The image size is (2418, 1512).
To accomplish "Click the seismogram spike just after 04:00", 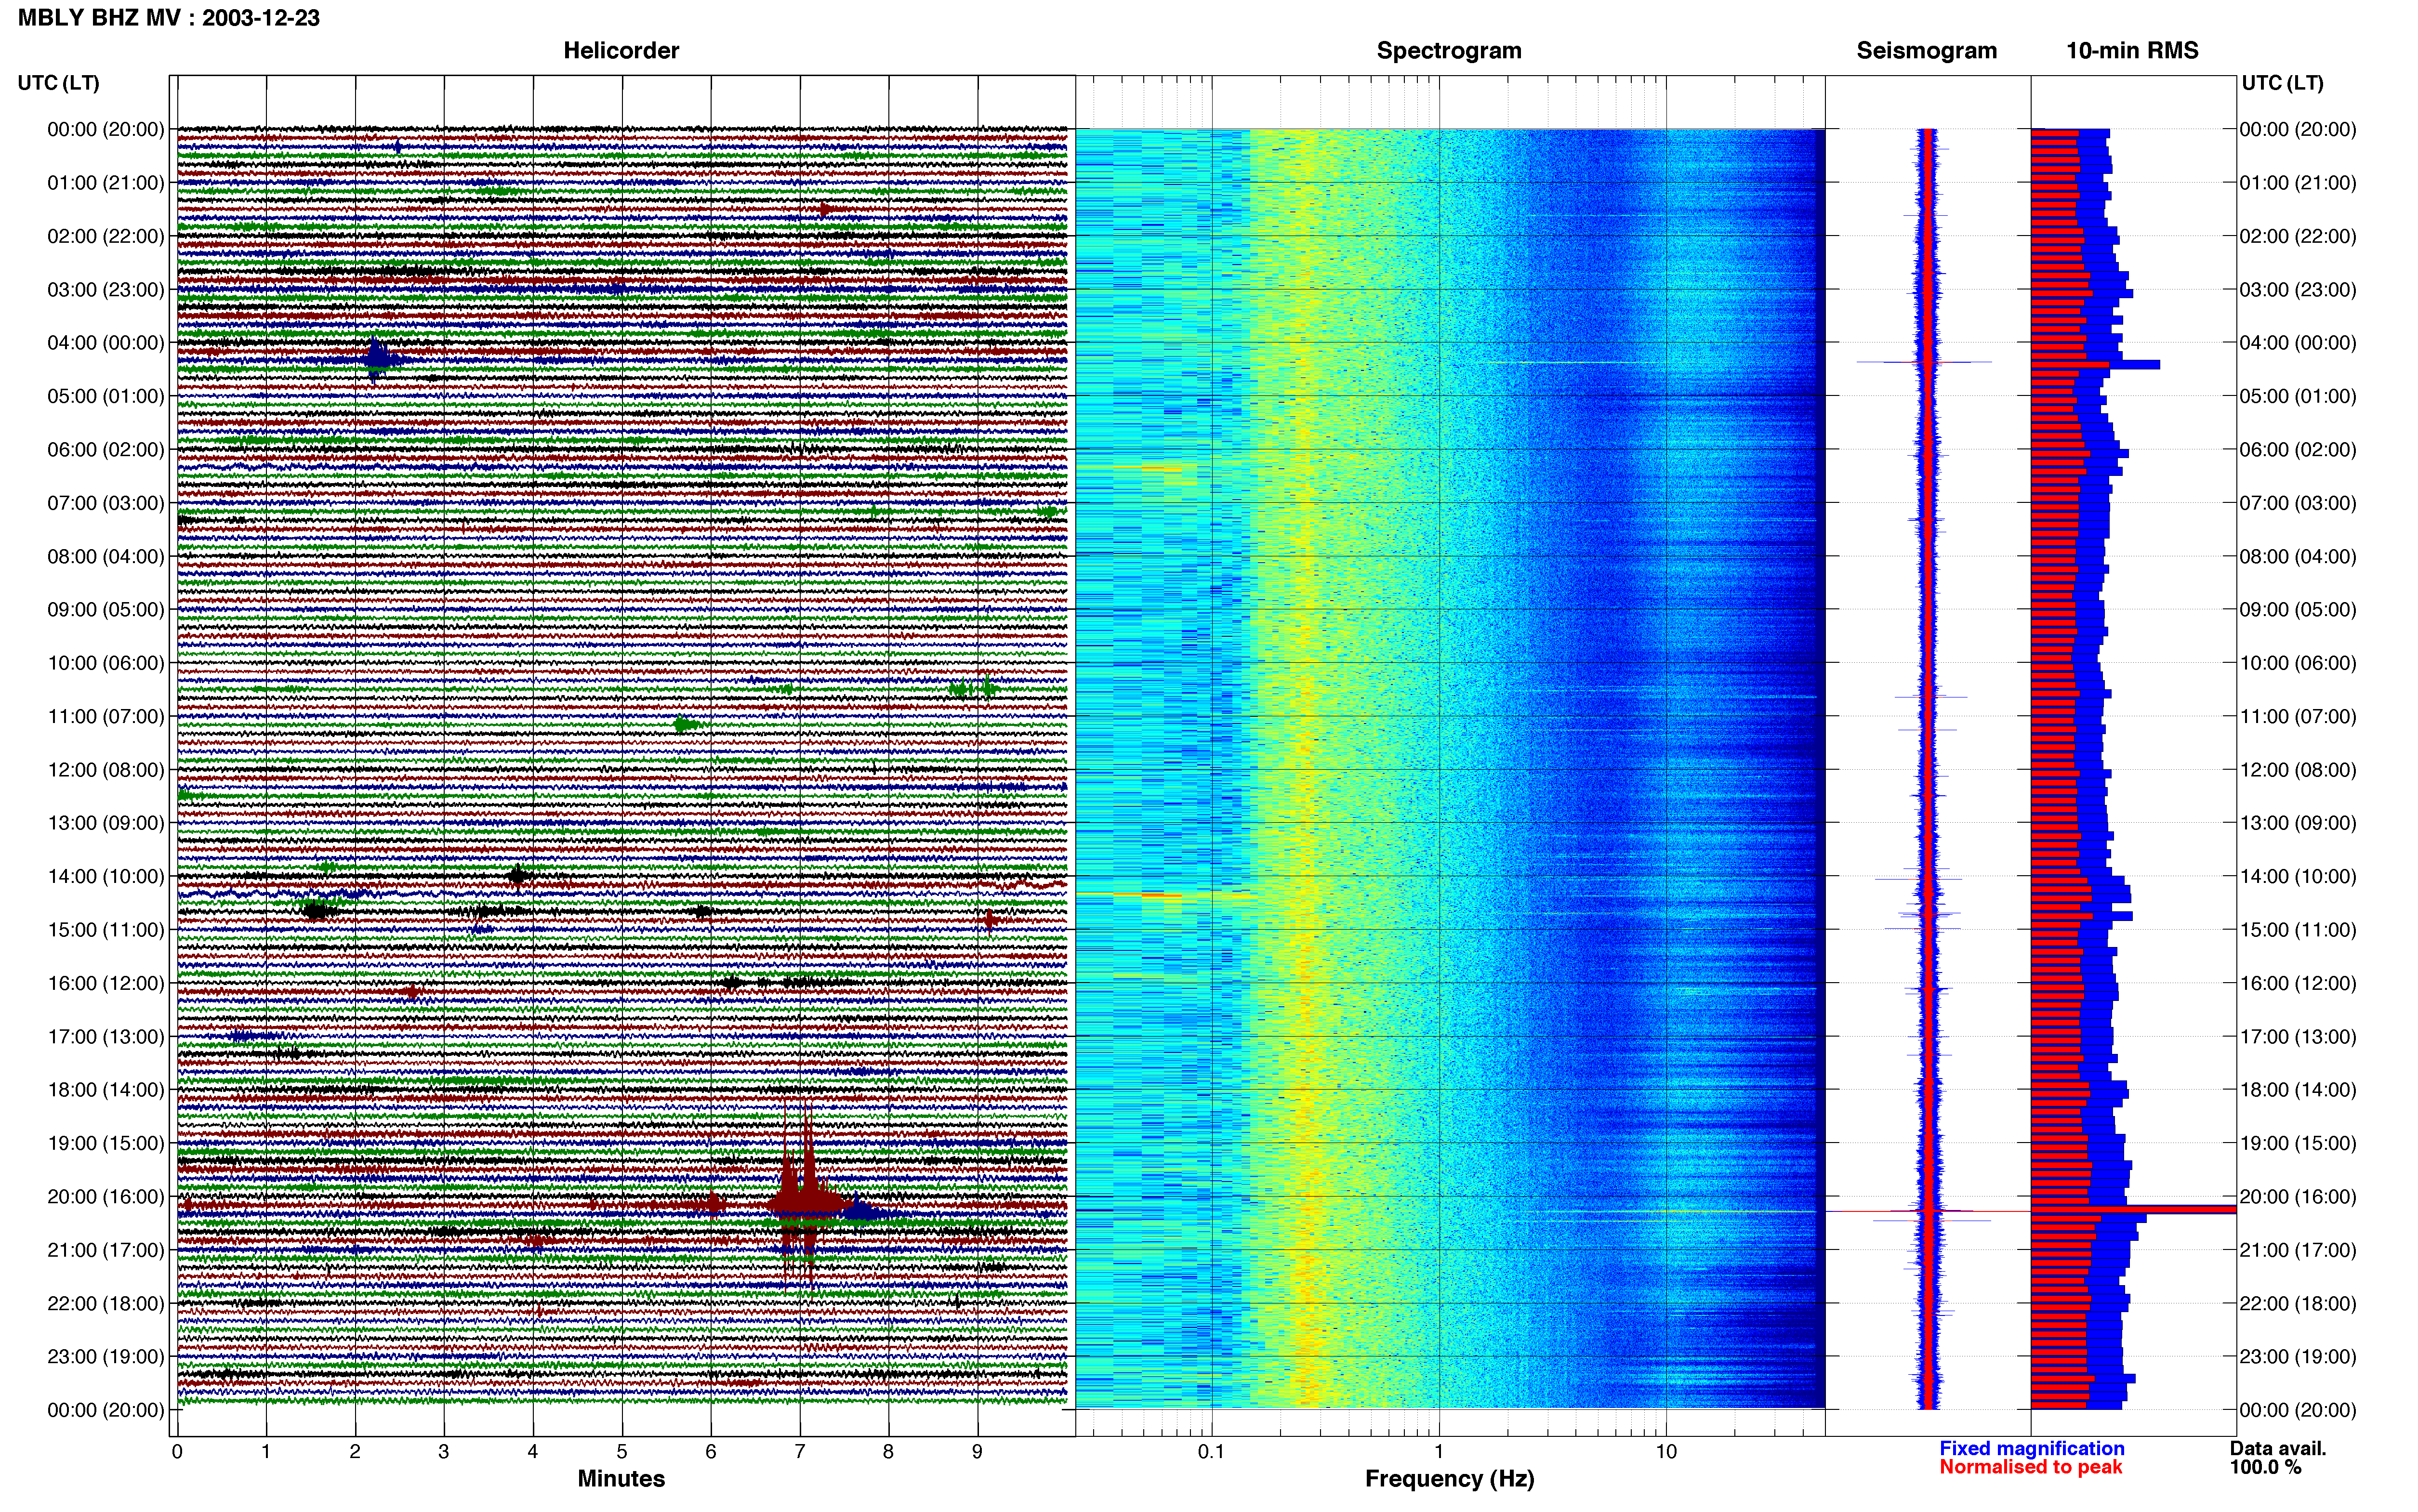I will (1925, 362).
